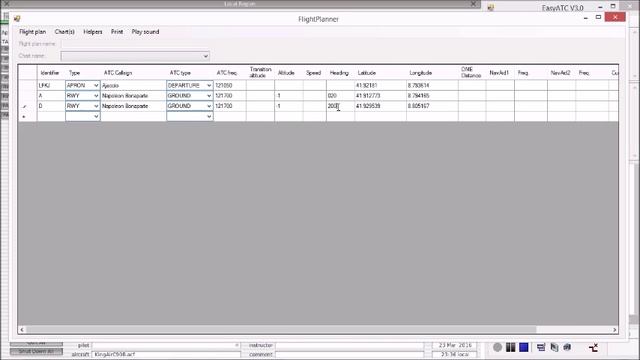Viewport: 640px width, 360px height.
Task: Select row D via its row header
Action: click(27, 106)
